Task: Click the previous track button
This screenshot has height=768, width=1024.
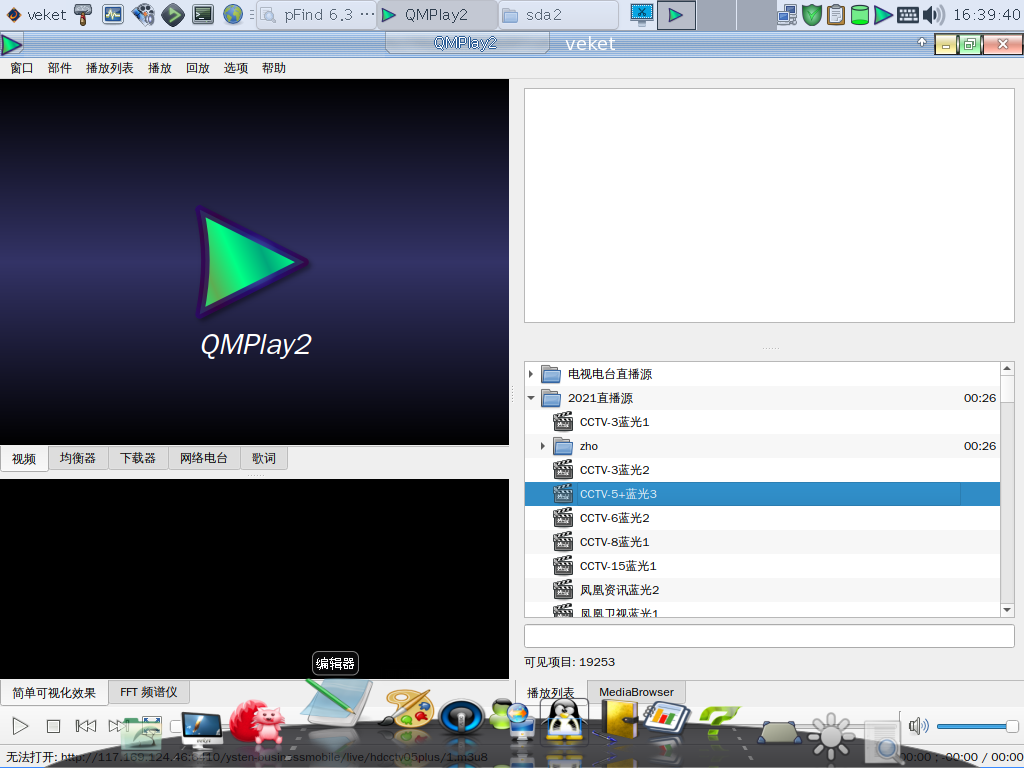Action: pos(86,726)
